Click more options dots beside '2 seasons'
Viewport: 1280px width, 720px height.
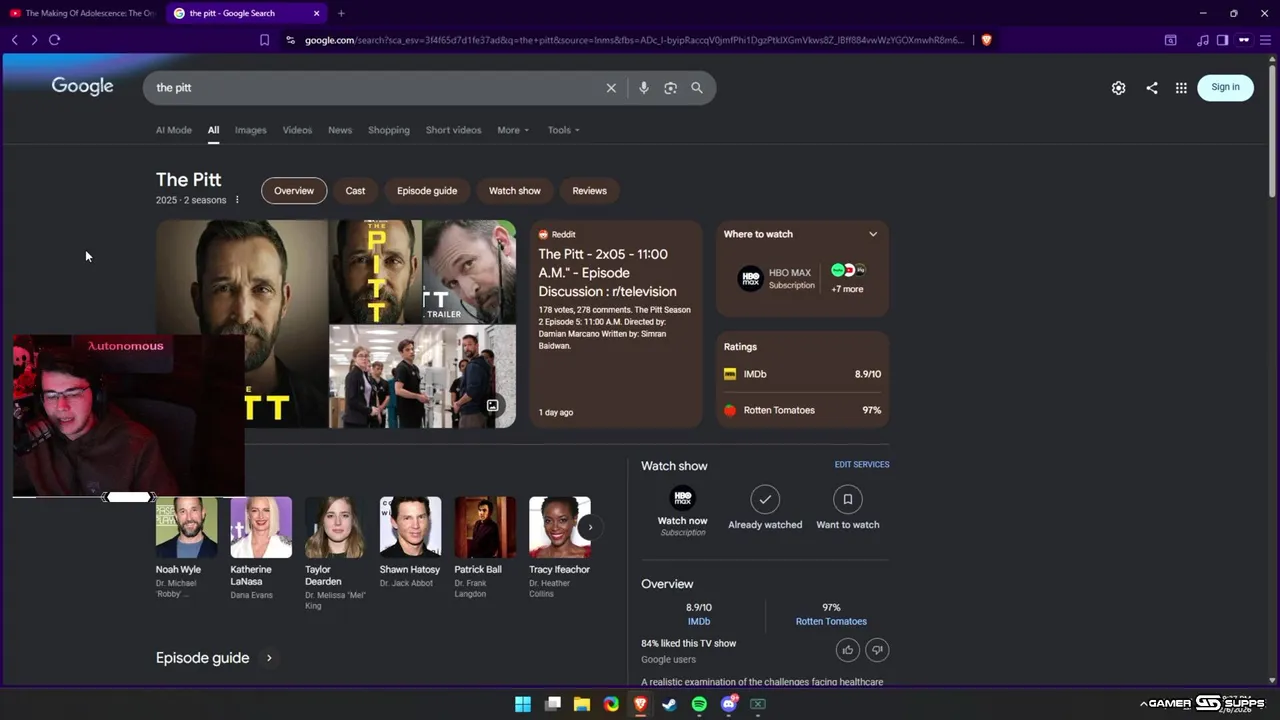coord(237,200)
